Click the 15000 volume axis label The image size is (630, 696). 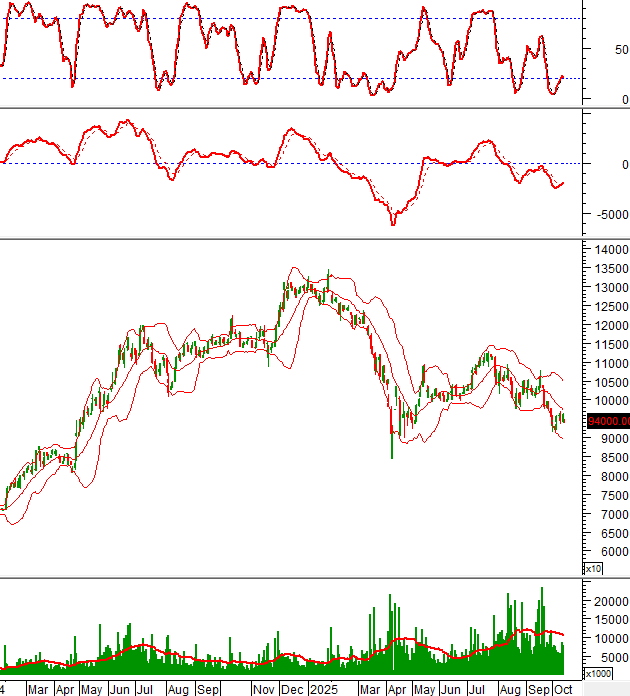point(609,620)
